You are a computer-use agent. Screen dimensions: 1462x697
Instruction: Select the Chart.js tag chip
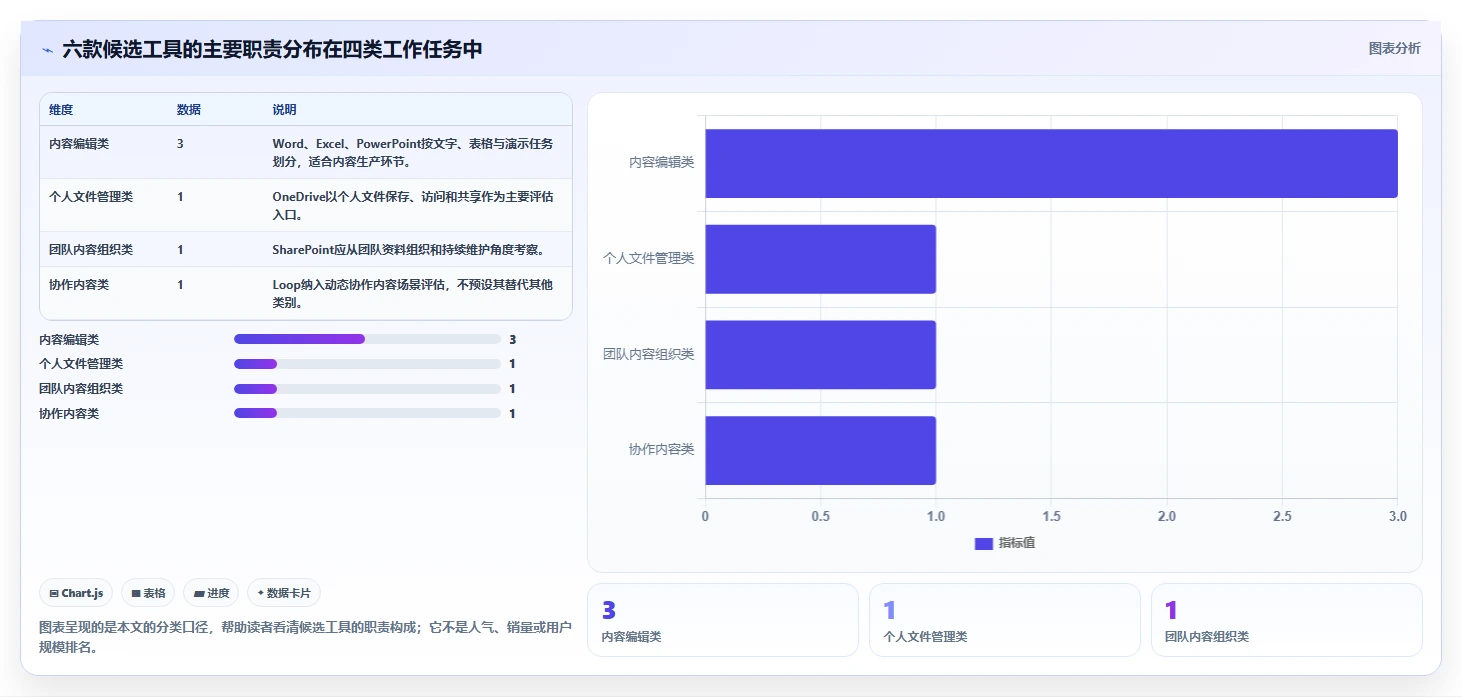[x=76, y=593]
